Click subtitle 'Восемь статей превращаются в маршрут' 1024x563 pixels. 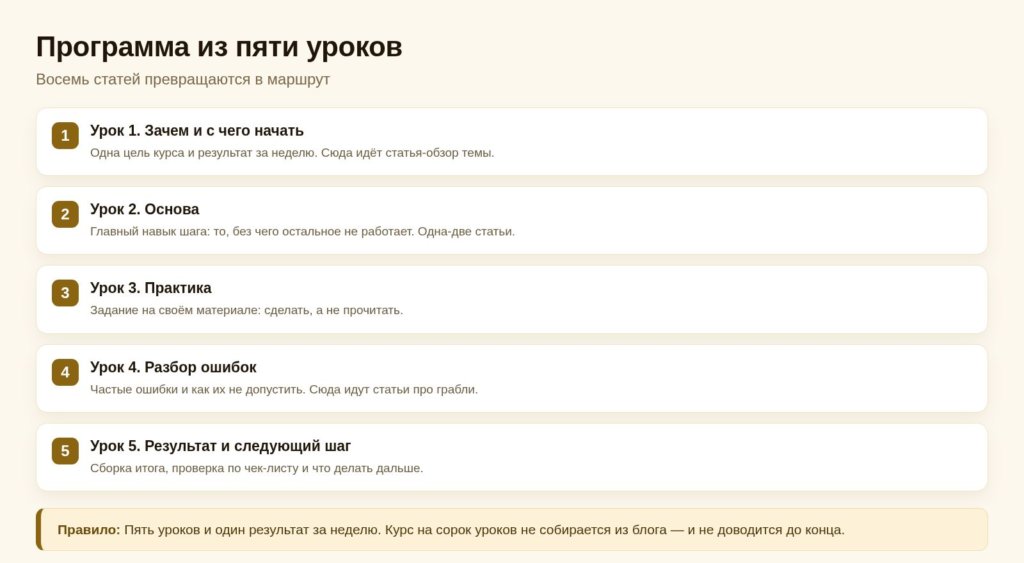click(183, 79)
